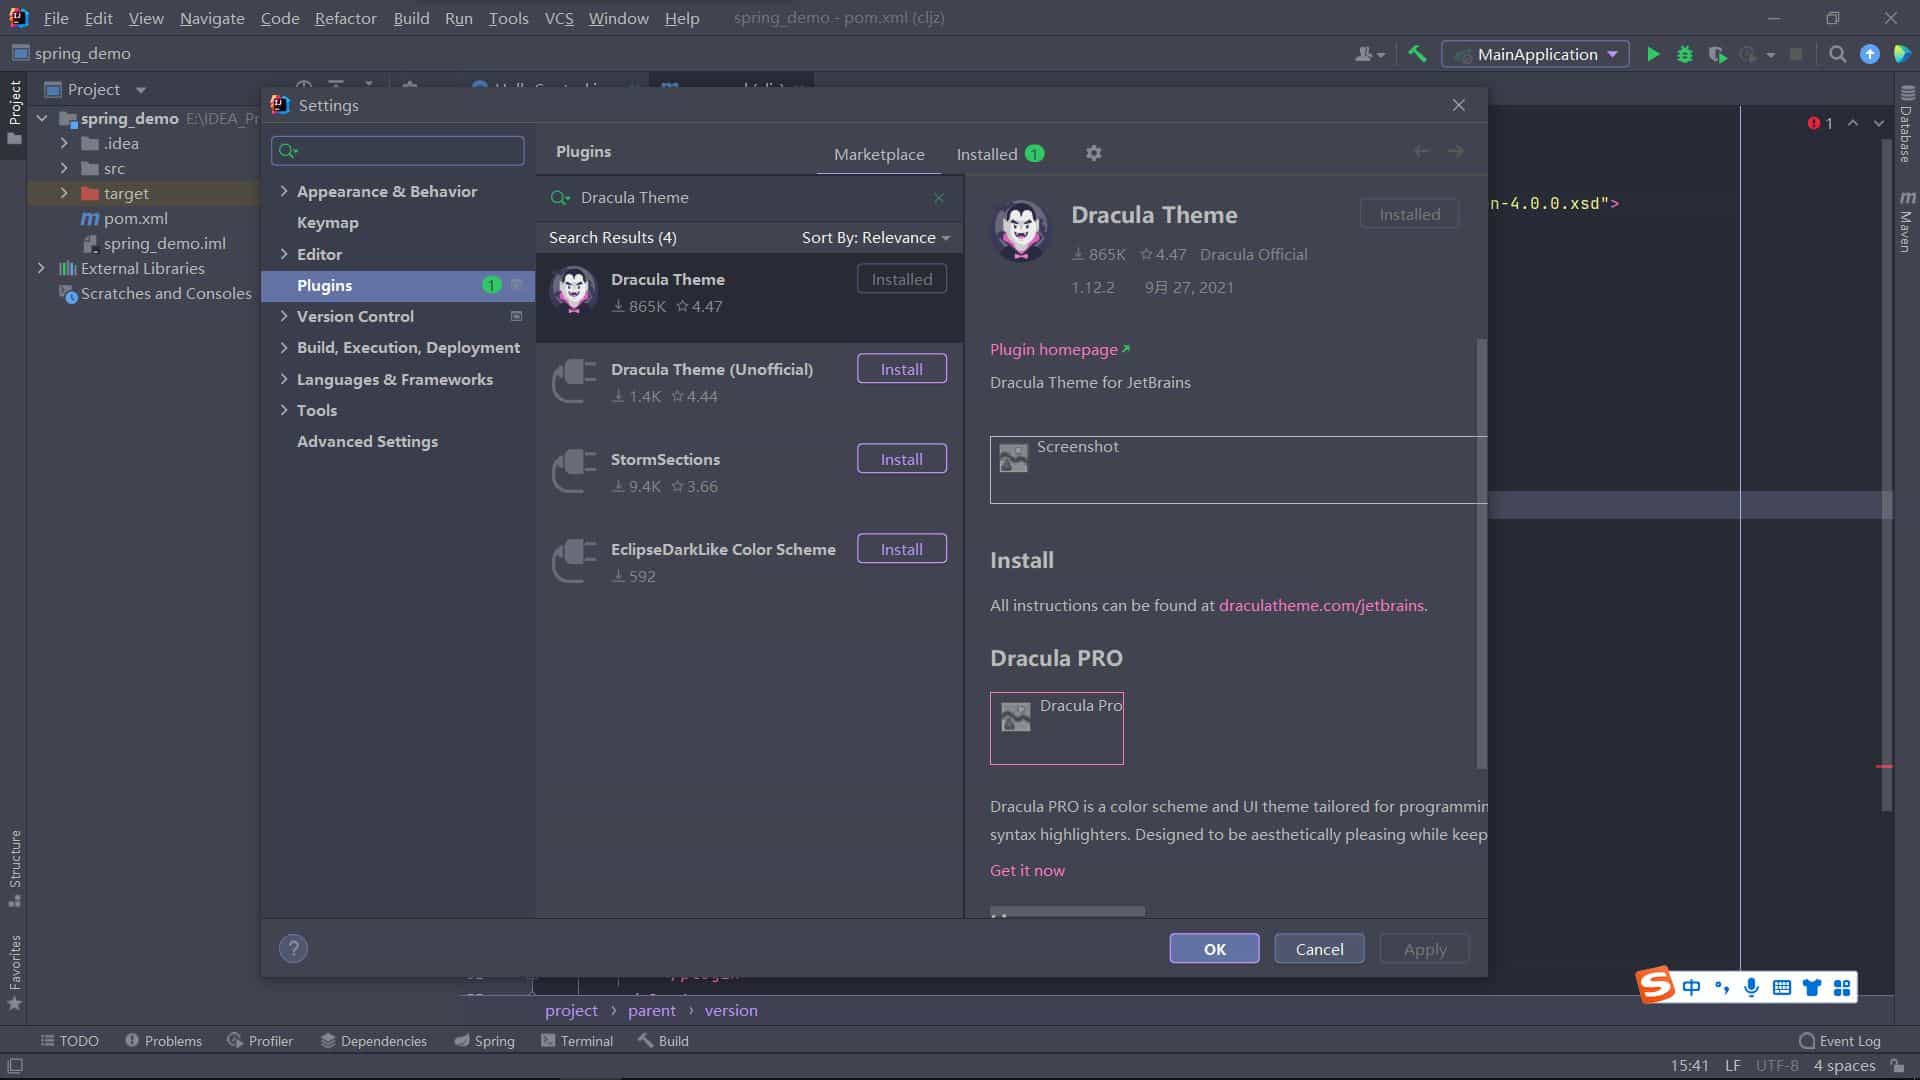Screen dimensions: 1920x1080
Task: Click the Sogou soft keyboard icon
Action: [1781, 988]
